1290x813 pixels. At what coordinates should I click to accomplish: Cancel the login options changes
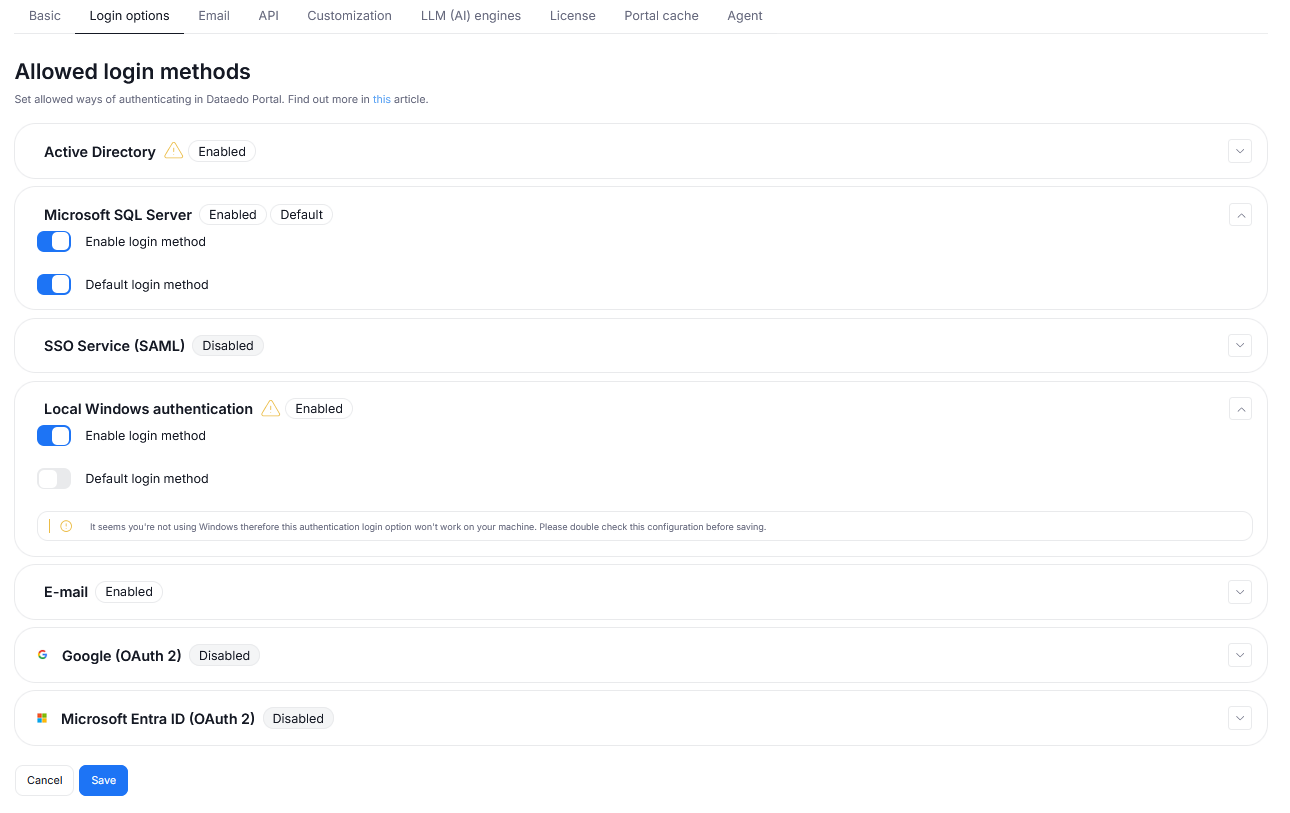pos(44,780)
